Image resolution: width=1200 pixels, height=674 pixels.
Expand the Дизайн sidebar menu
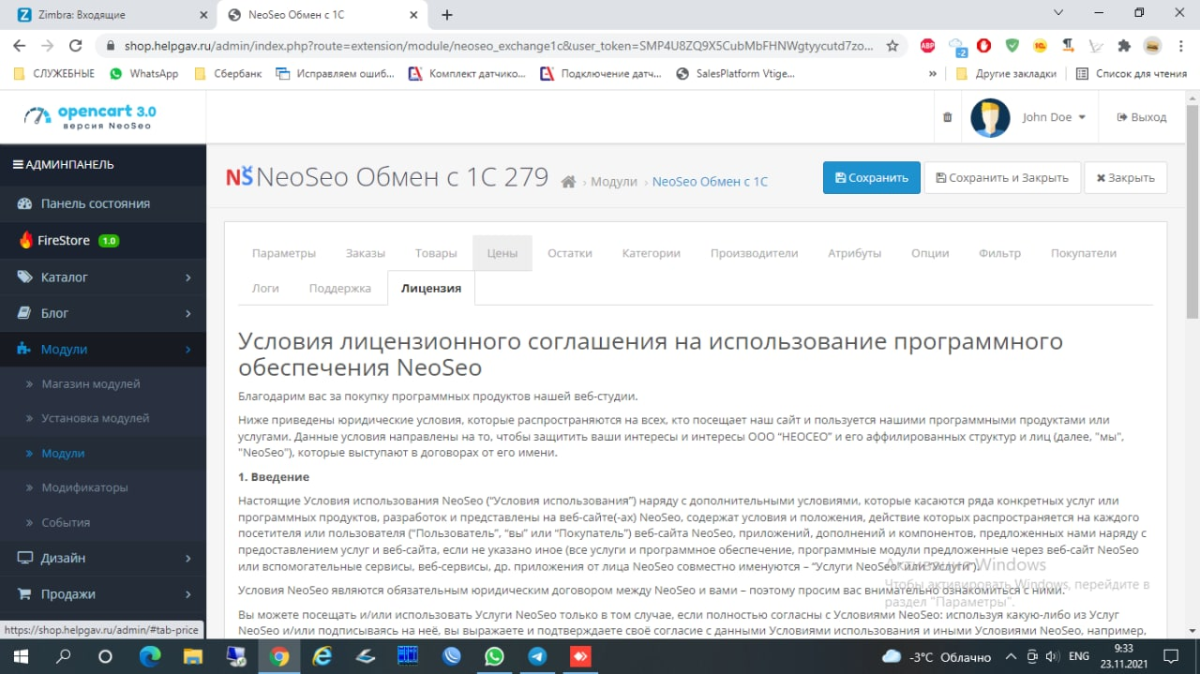103,558
